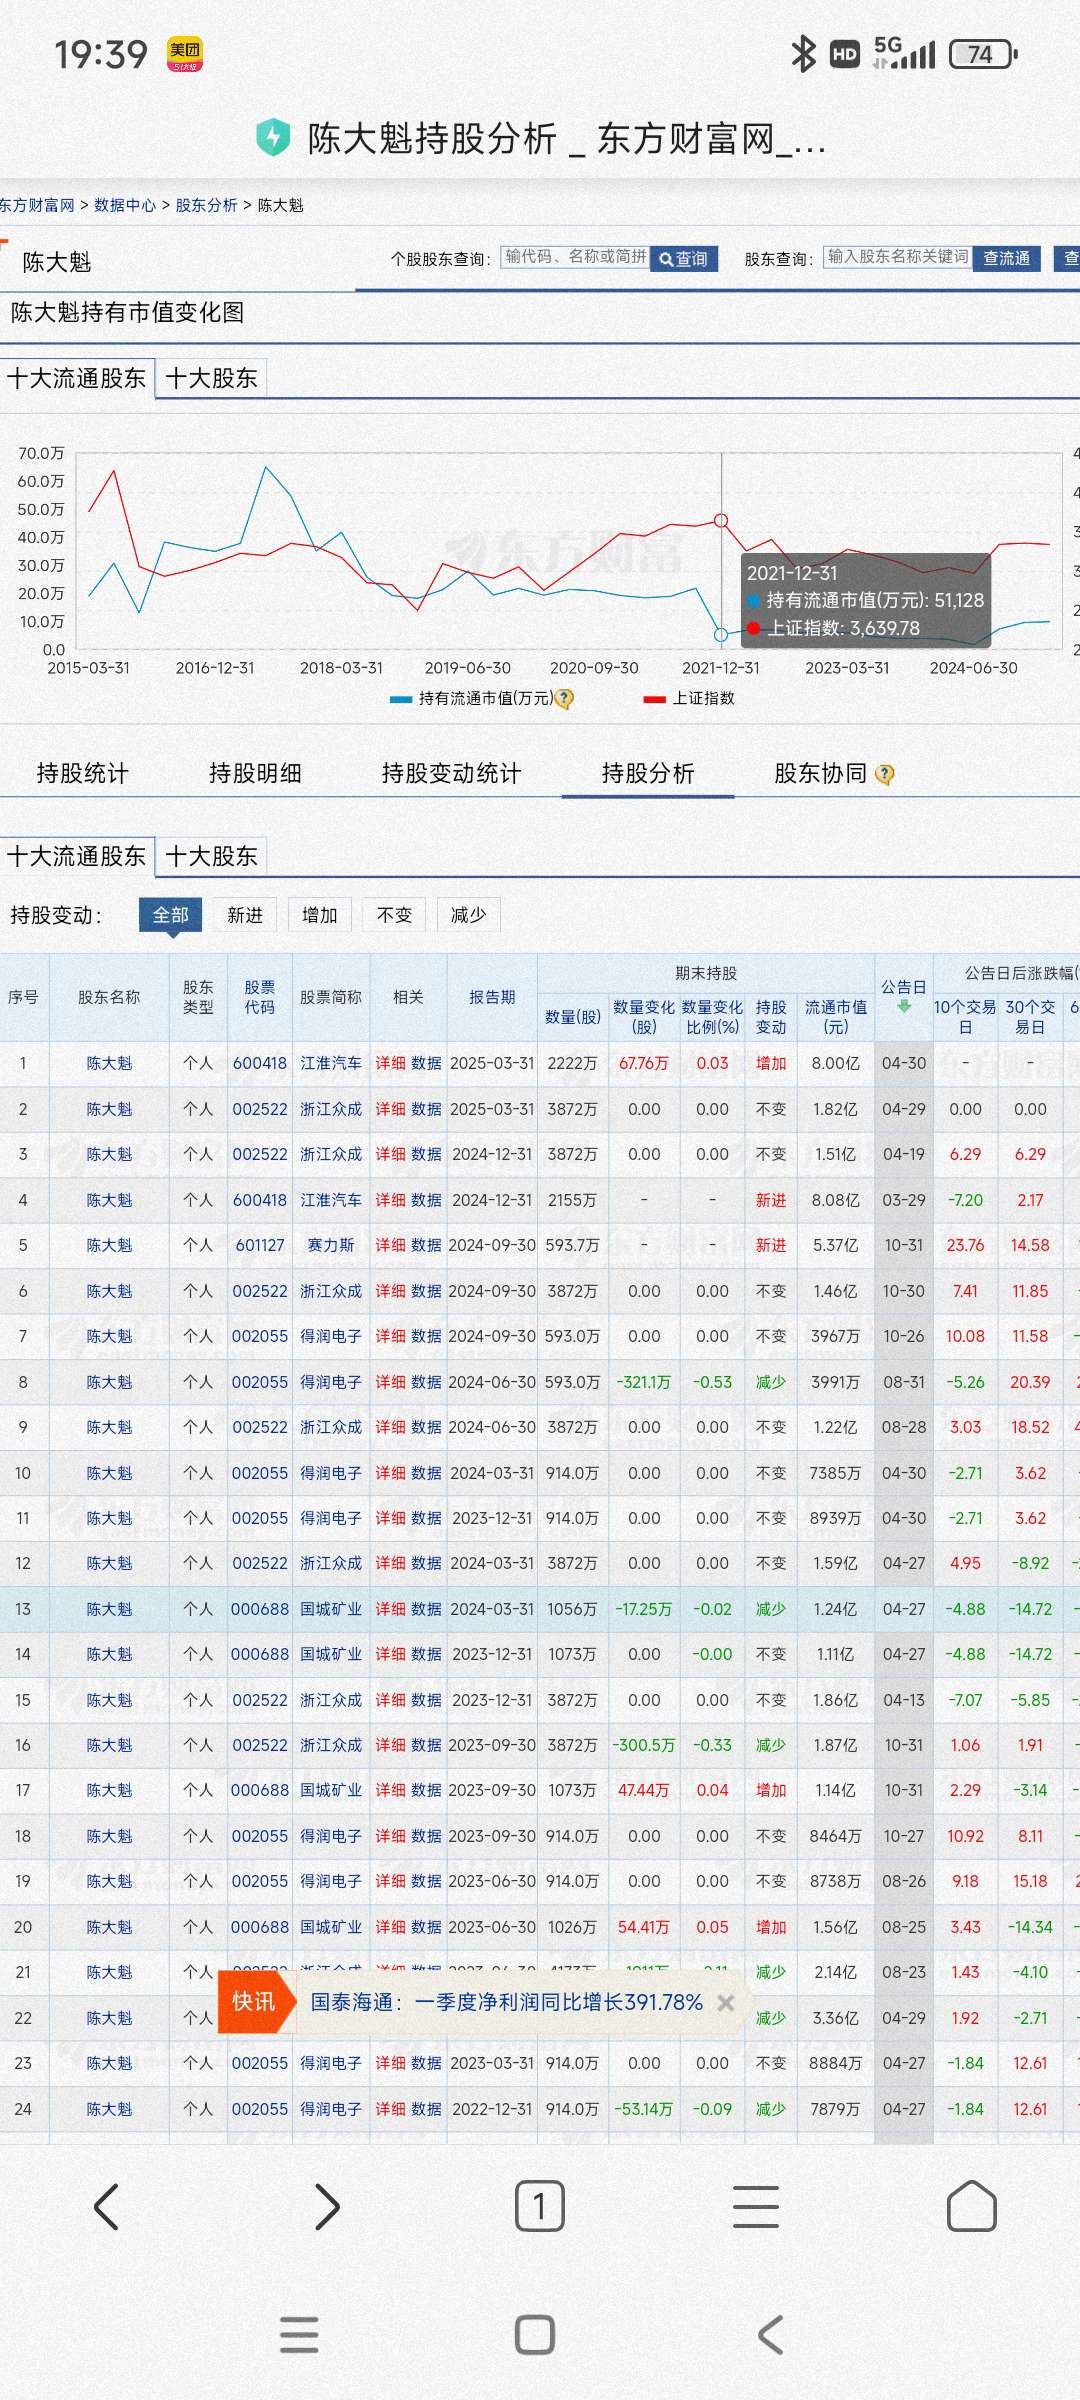The width and height of the screenshot is (1080, 2400).
Task: Tap the Android back navigation icon
Action: [770, 2335]
